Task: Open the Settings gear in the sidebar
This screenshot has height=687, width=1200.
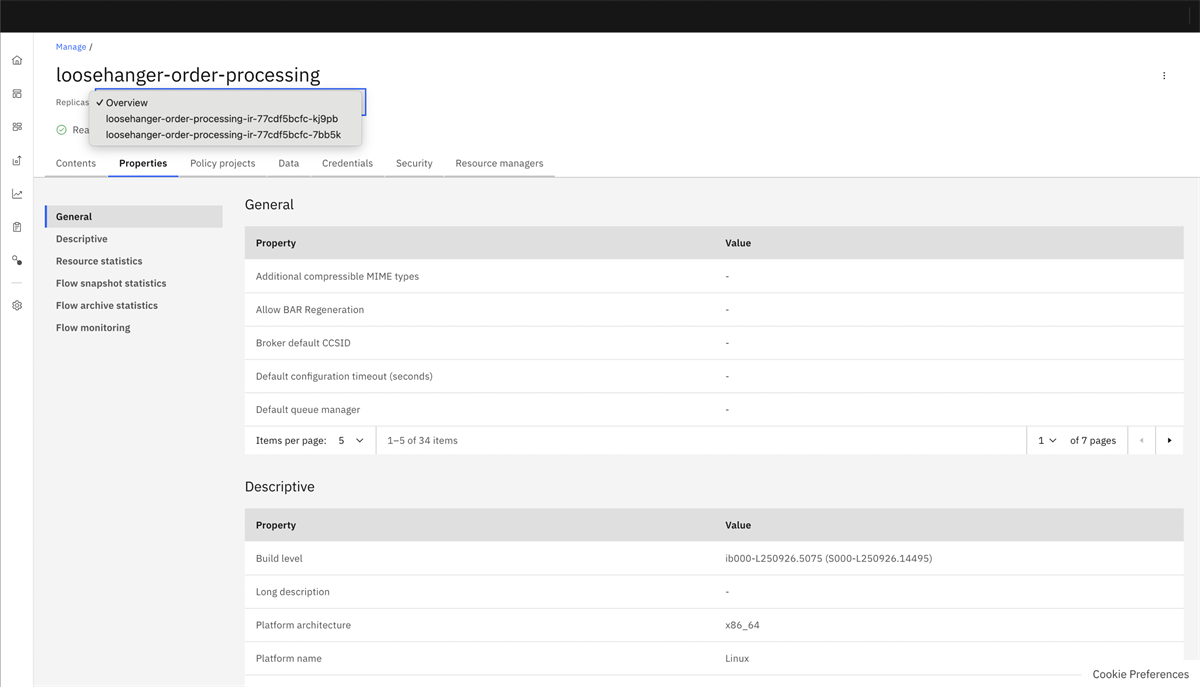Action: pos(16,305)
